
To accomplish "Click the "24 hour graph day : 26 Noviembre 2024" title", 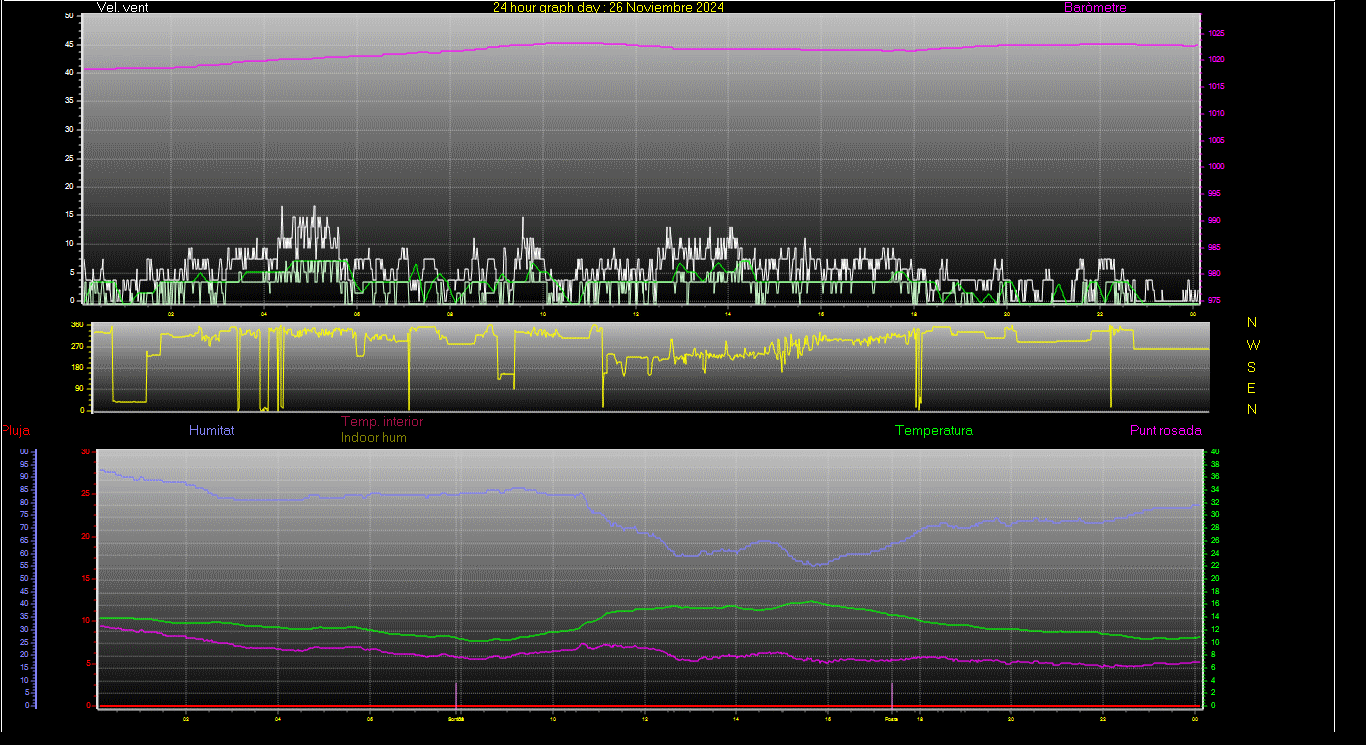I will (608, 7).
